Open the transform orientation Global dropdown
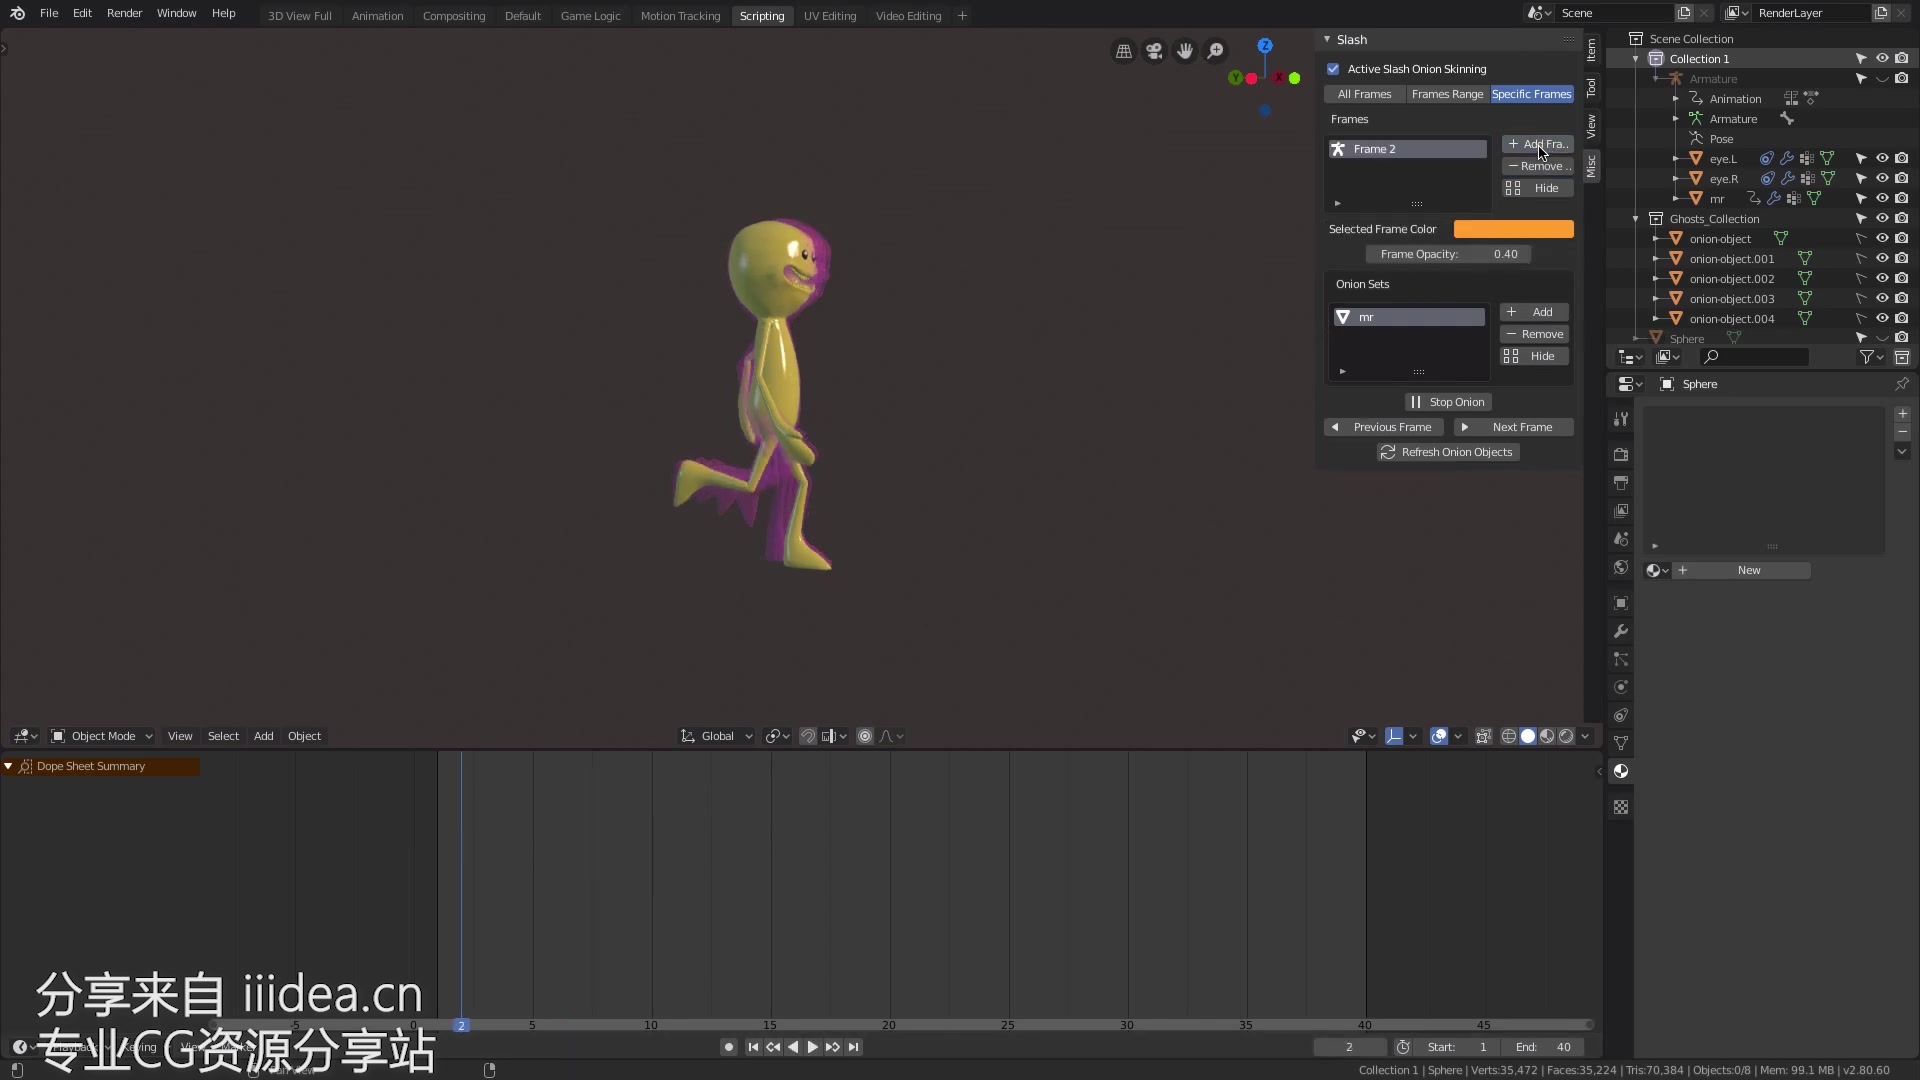Viewport: 1920px width, 1080px height. (x=715, y=736)
